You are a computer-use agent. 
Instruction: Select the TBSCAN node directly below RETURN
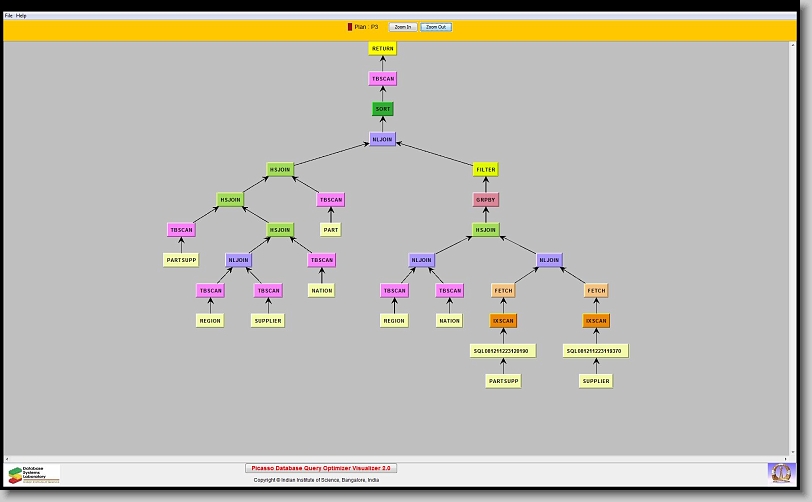(x=383, y=79)
